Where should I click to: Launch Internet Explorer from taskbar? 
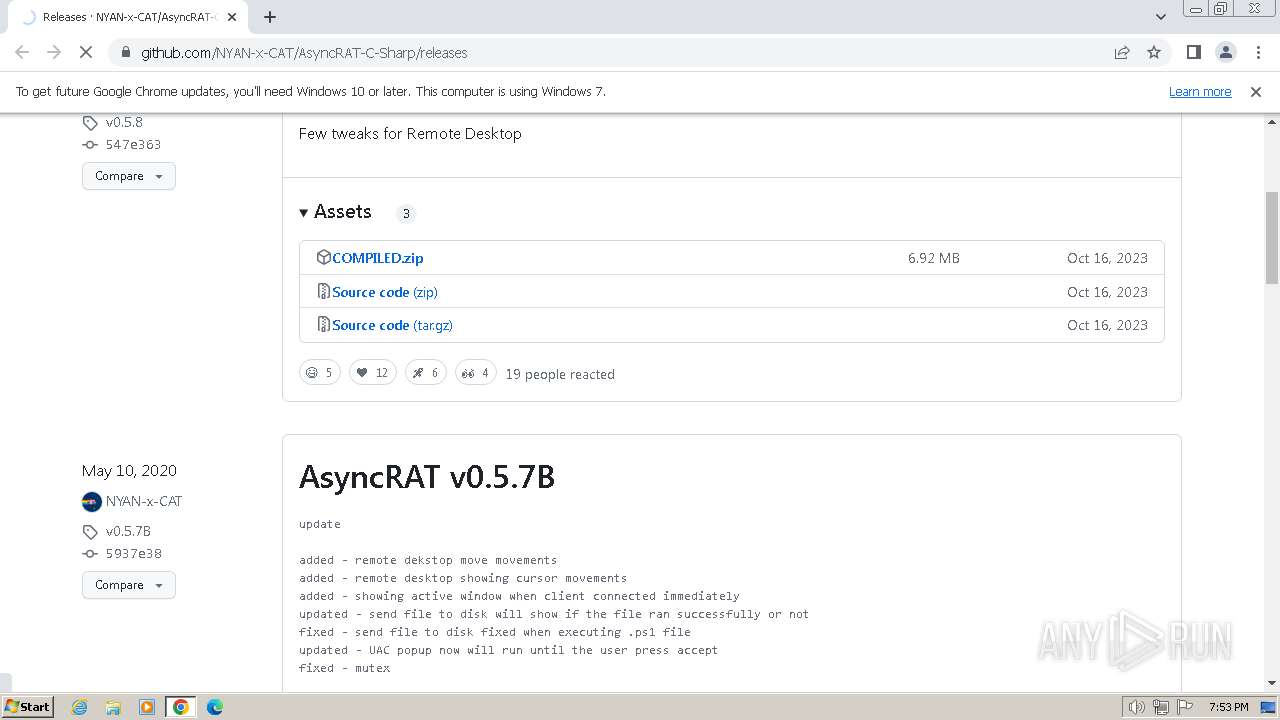coord(80,707)
